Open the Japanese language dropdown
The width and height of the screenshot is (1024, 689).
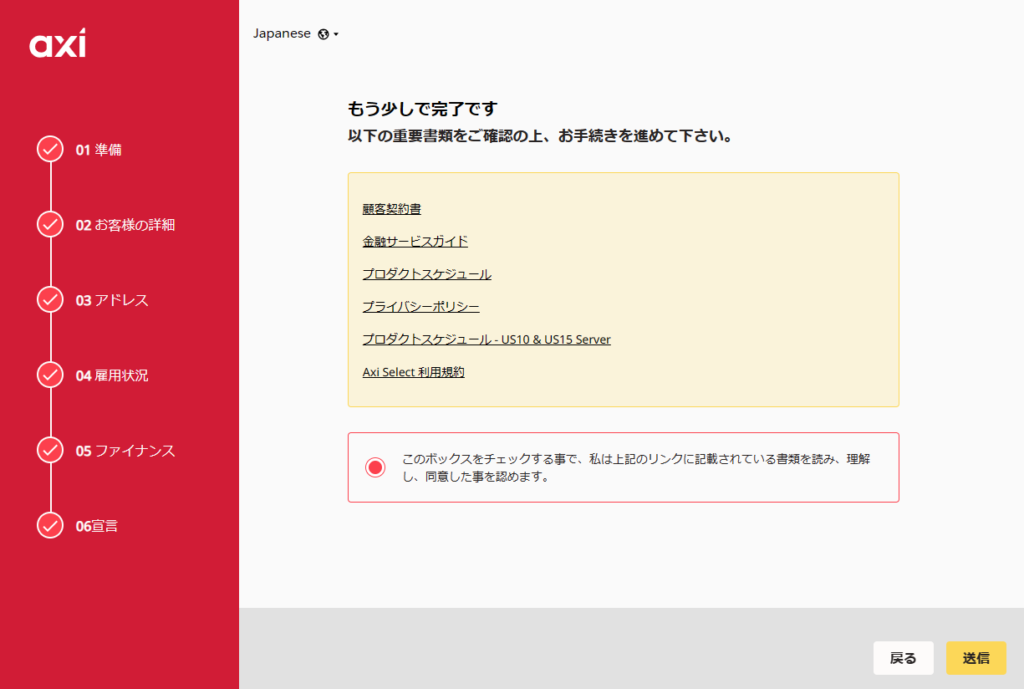tap(282, 33)
